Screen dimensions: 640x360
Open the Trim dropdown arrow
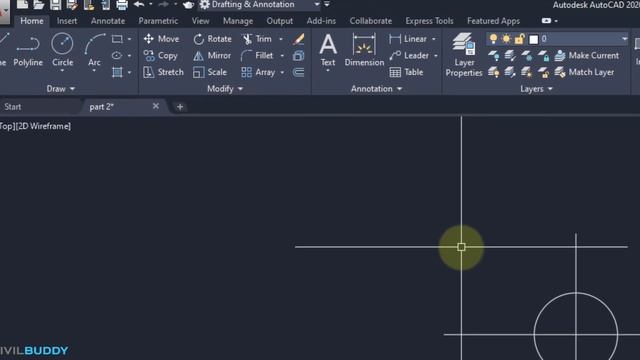pos(281,39)
